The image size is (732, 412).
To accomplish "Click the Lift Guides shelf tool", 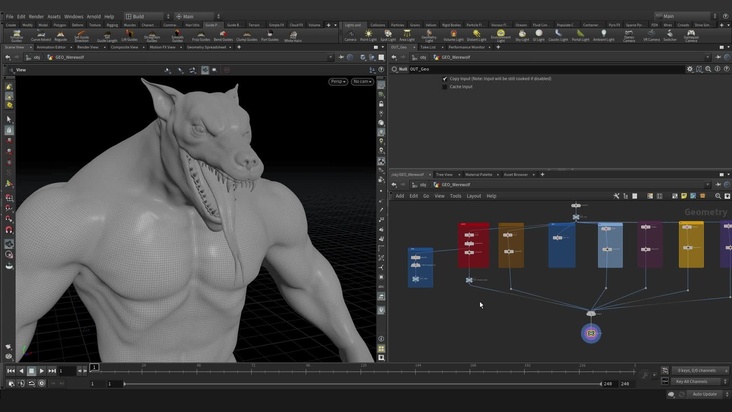I will coord(130,36).
